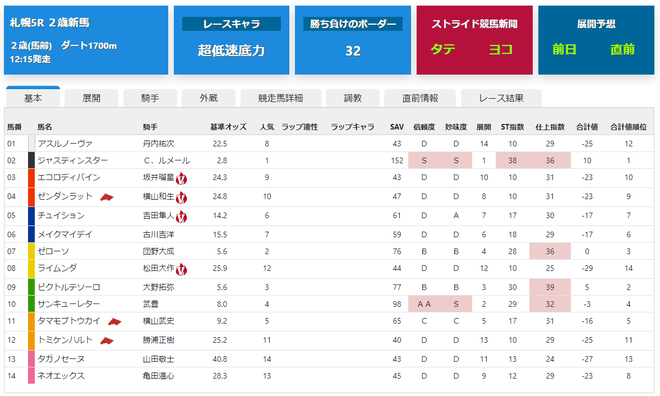
Task: Click the ST指数 column header
Action: [x=512, y=127]
